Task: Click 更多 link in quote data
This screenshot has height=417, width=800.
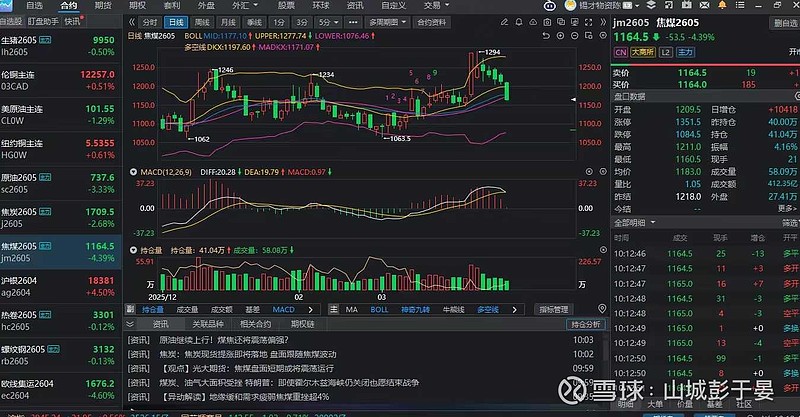Action: pyautogui.click(x=787, y=208)
